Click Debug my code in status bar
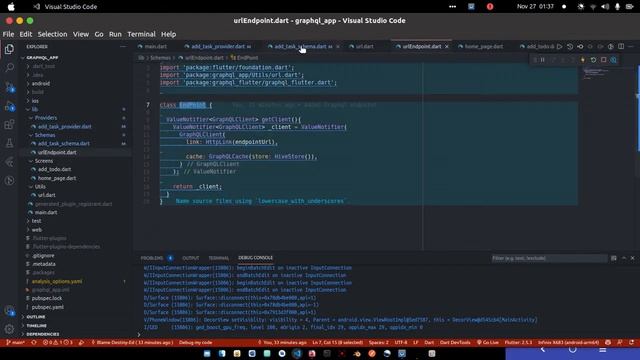This screenshot has width=640, height=360. point(196,342)
